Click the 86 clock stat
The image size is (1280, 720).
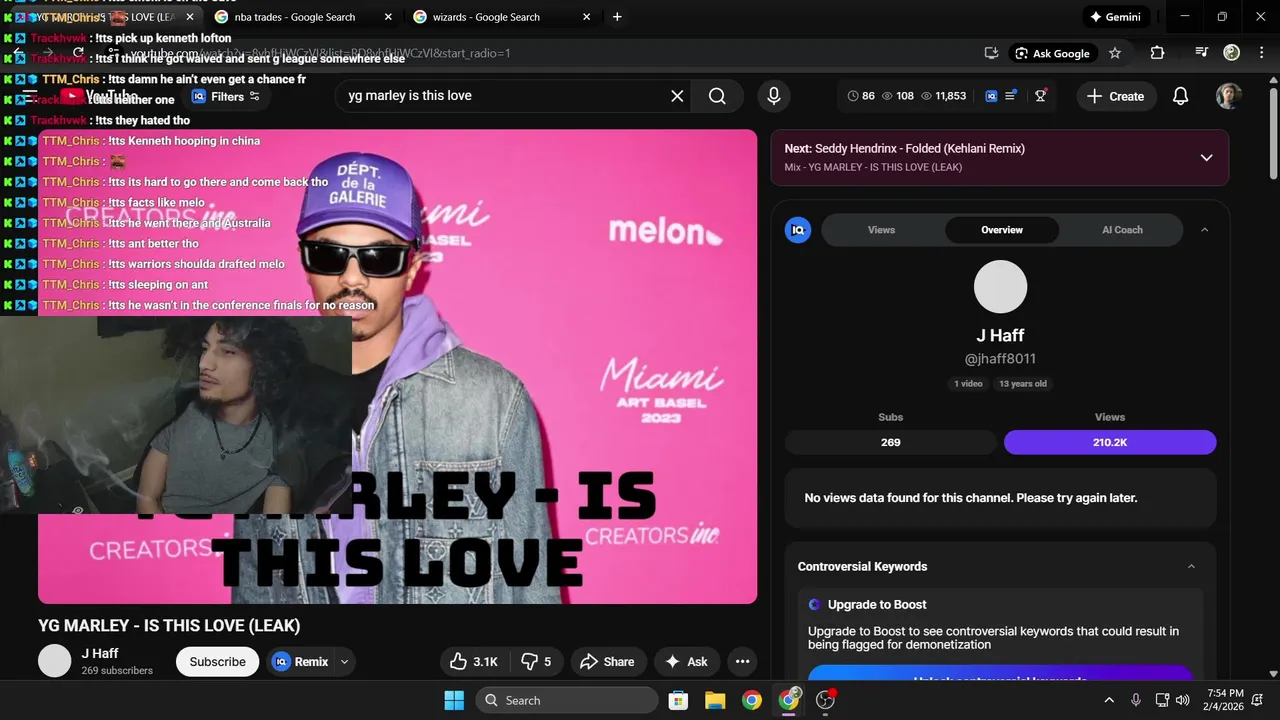pos(861,96)
